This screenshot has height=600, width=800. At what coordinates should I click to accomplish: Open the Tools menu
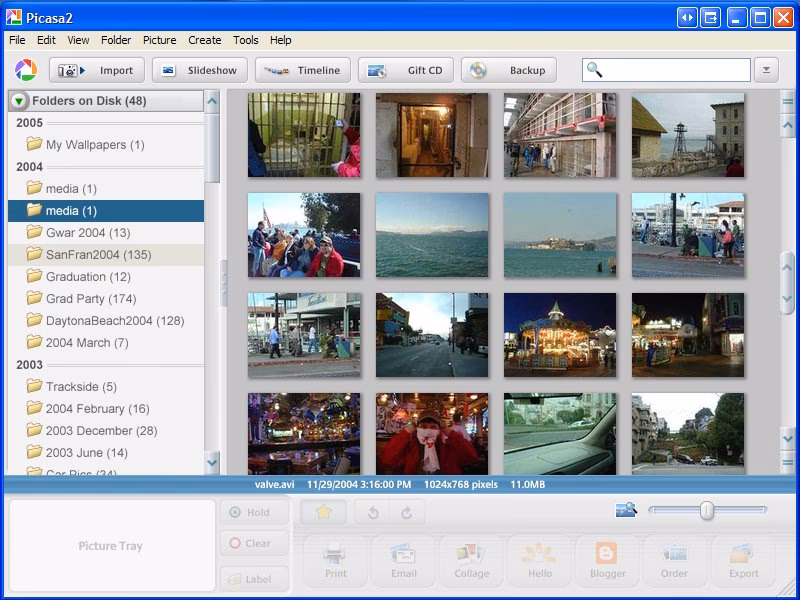(x=245, y=40)
